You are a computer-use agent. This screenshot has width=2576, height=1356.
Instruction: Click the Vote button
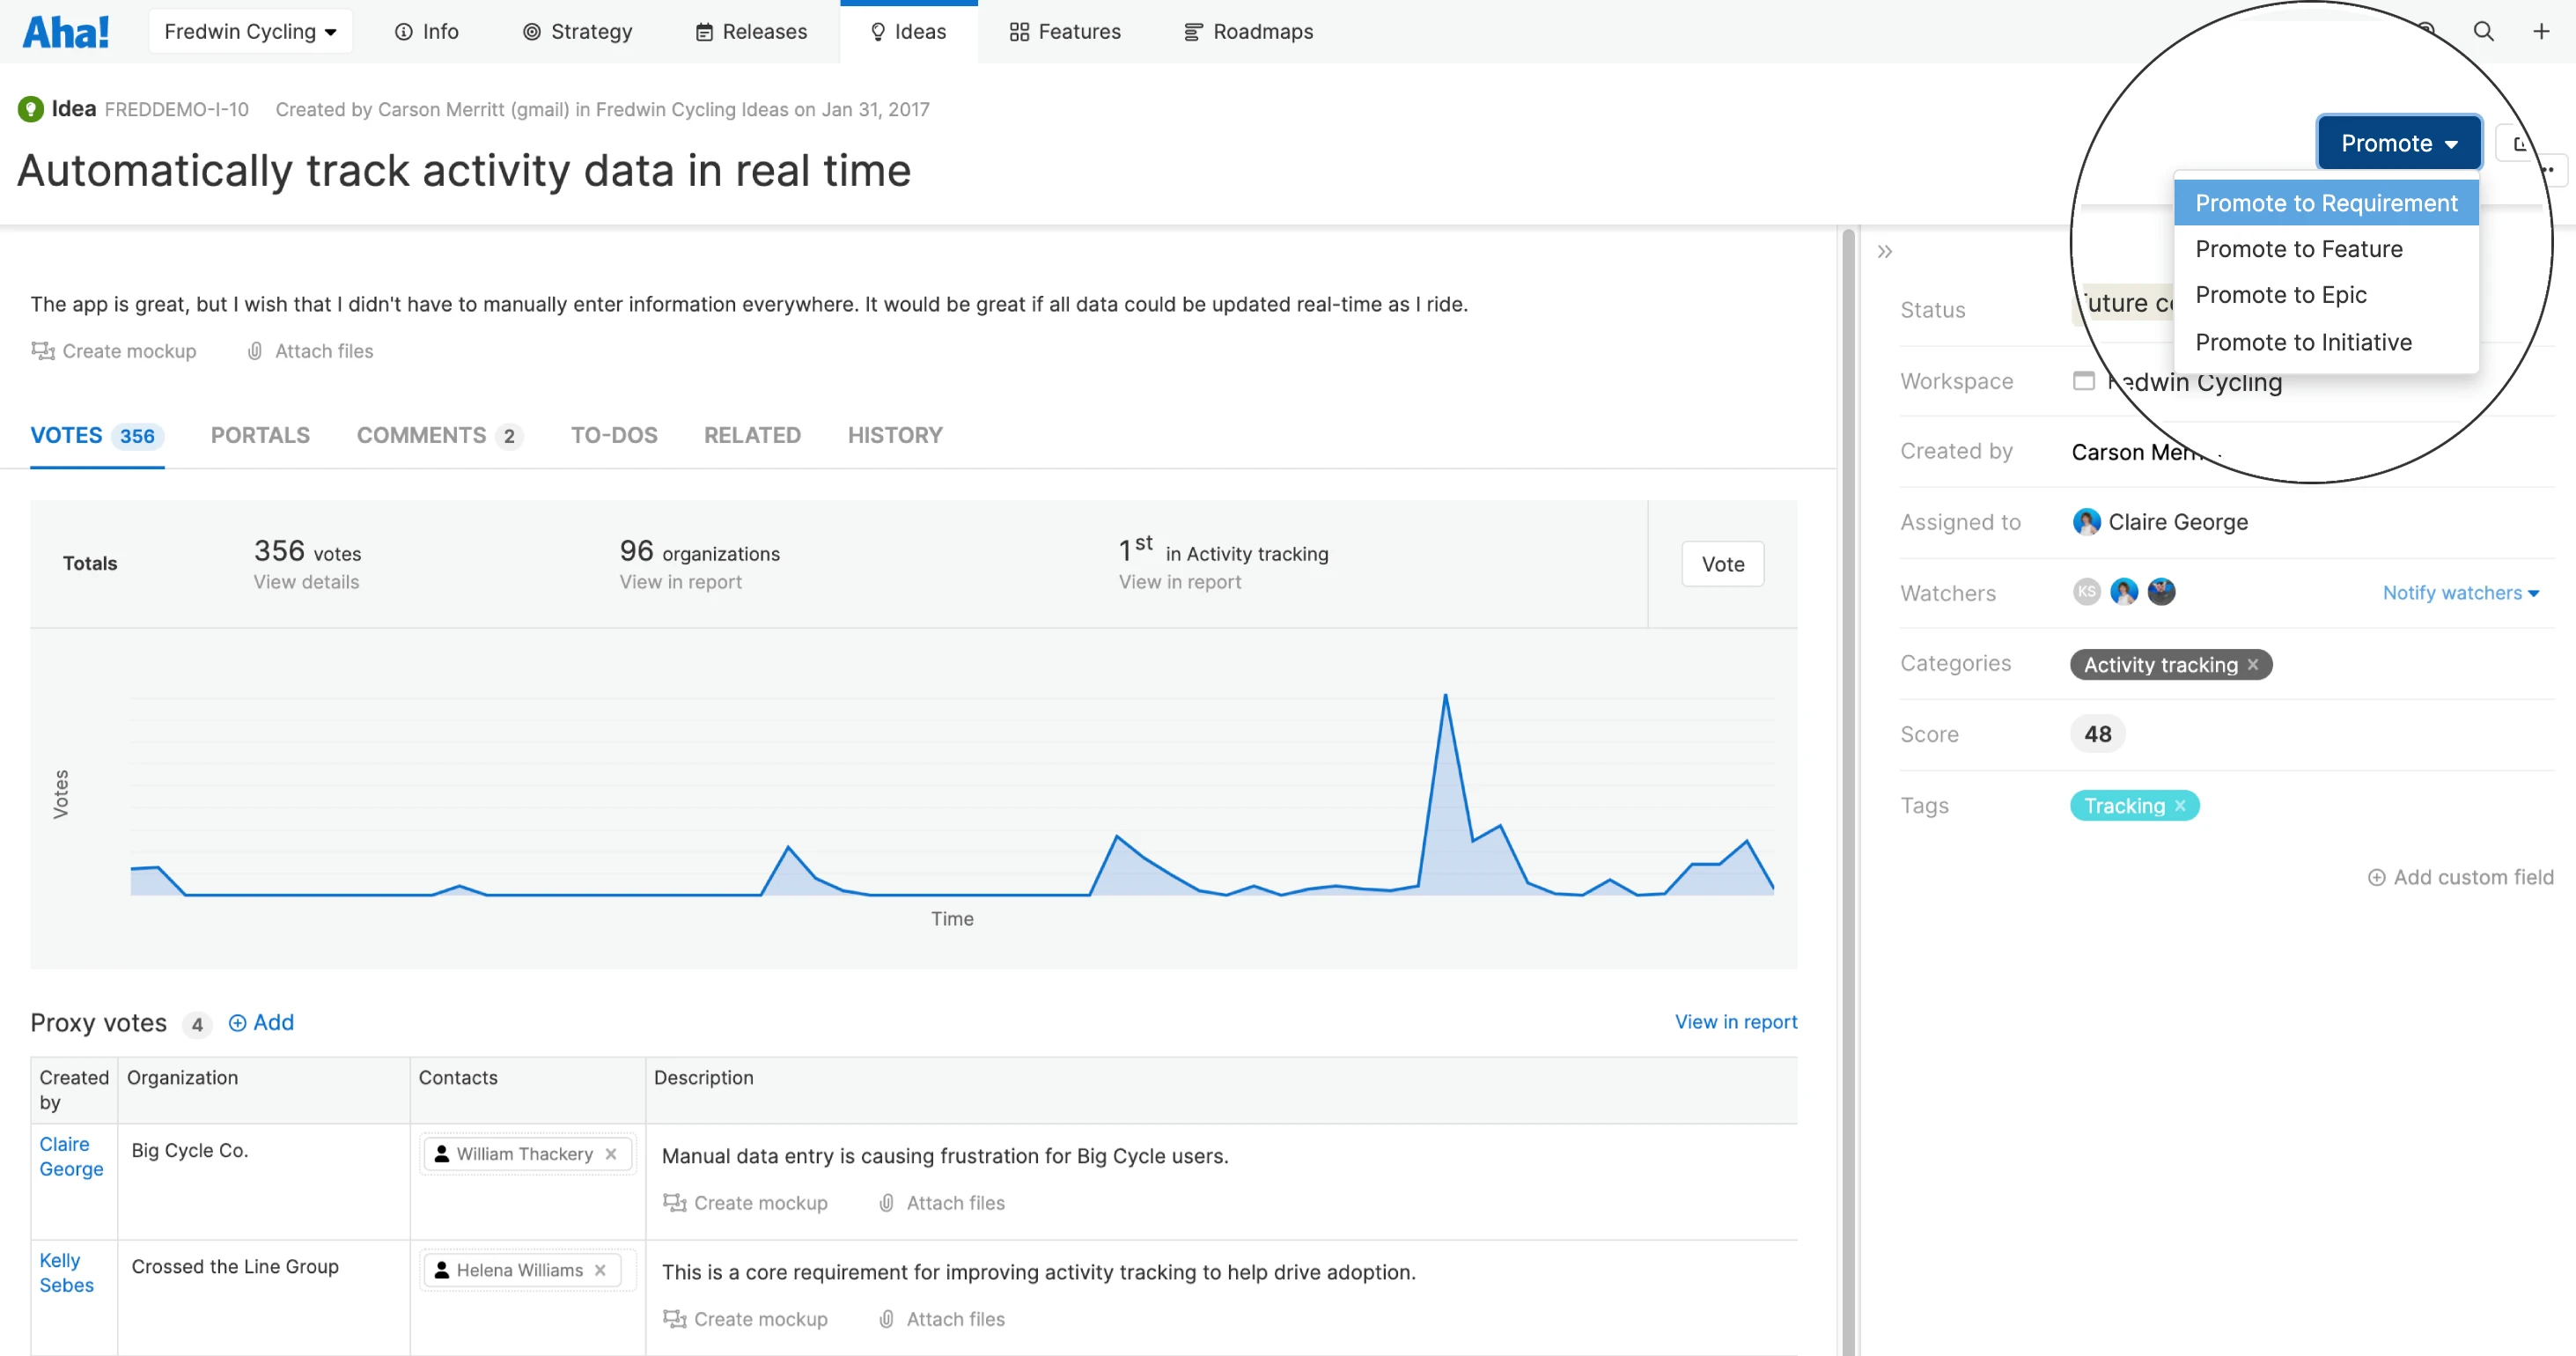(x=1722, y=564)
